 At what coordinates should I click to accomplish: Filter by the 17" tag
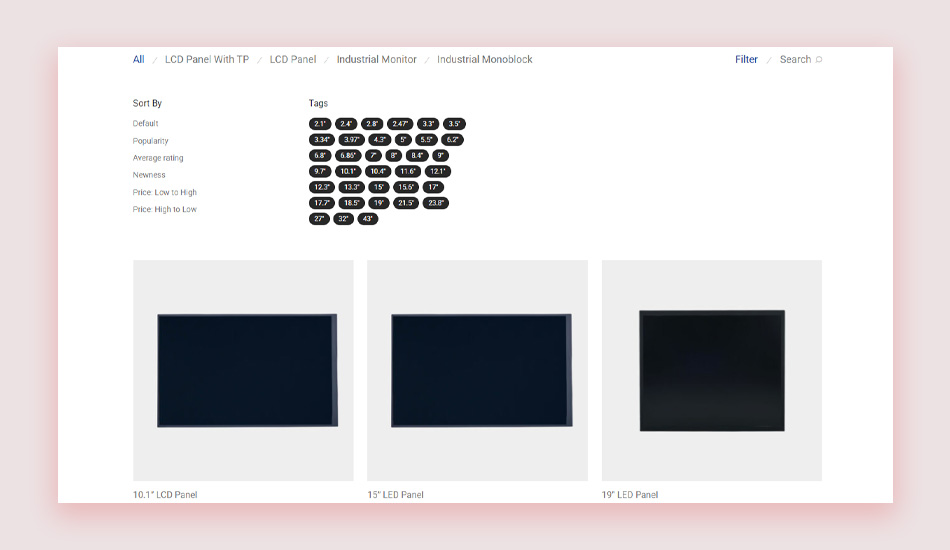(433, 187)
